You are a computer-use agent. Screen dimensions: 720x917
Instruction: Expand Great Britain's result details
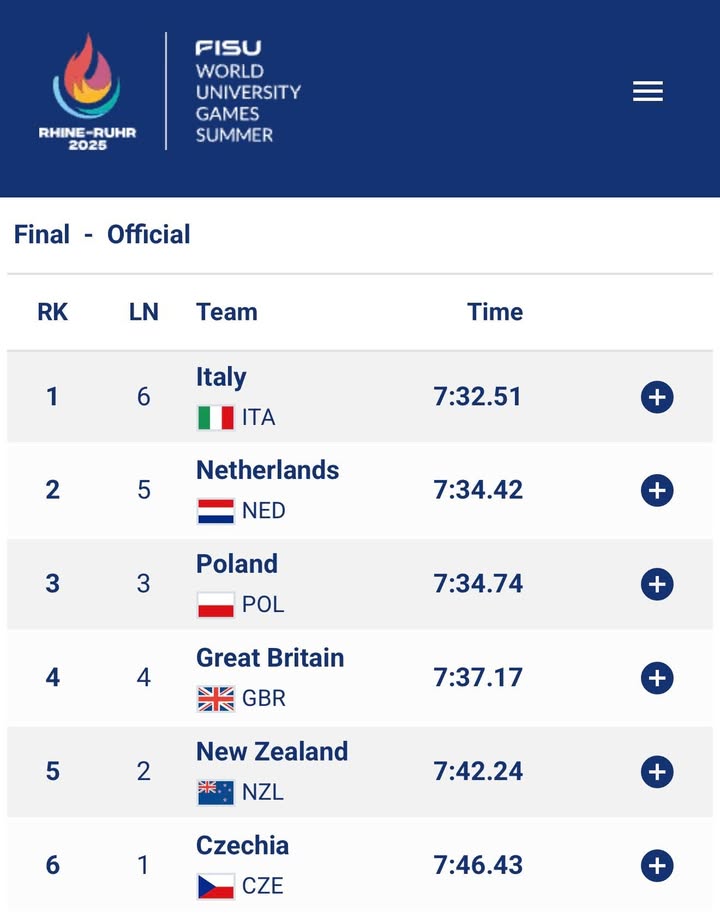coord(657,678)
